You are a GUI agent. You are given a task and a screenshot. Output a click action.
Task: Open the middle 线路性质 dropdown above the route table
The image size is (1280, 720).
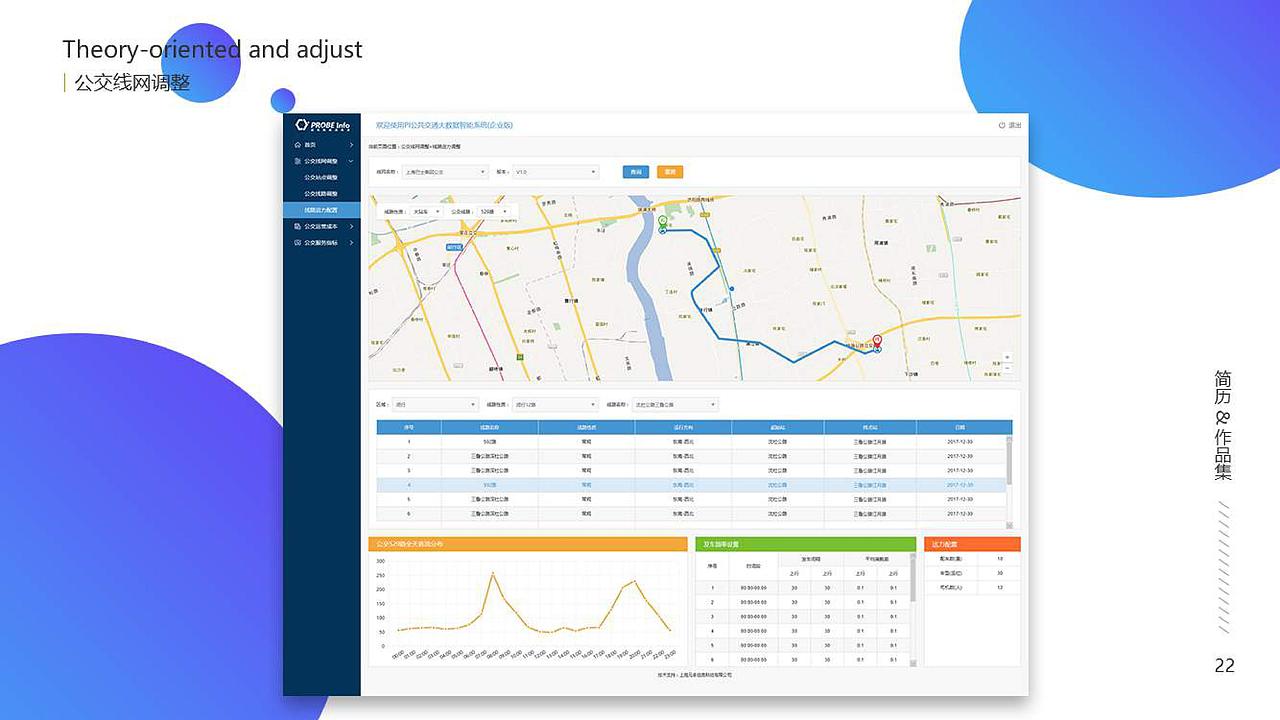555,405
